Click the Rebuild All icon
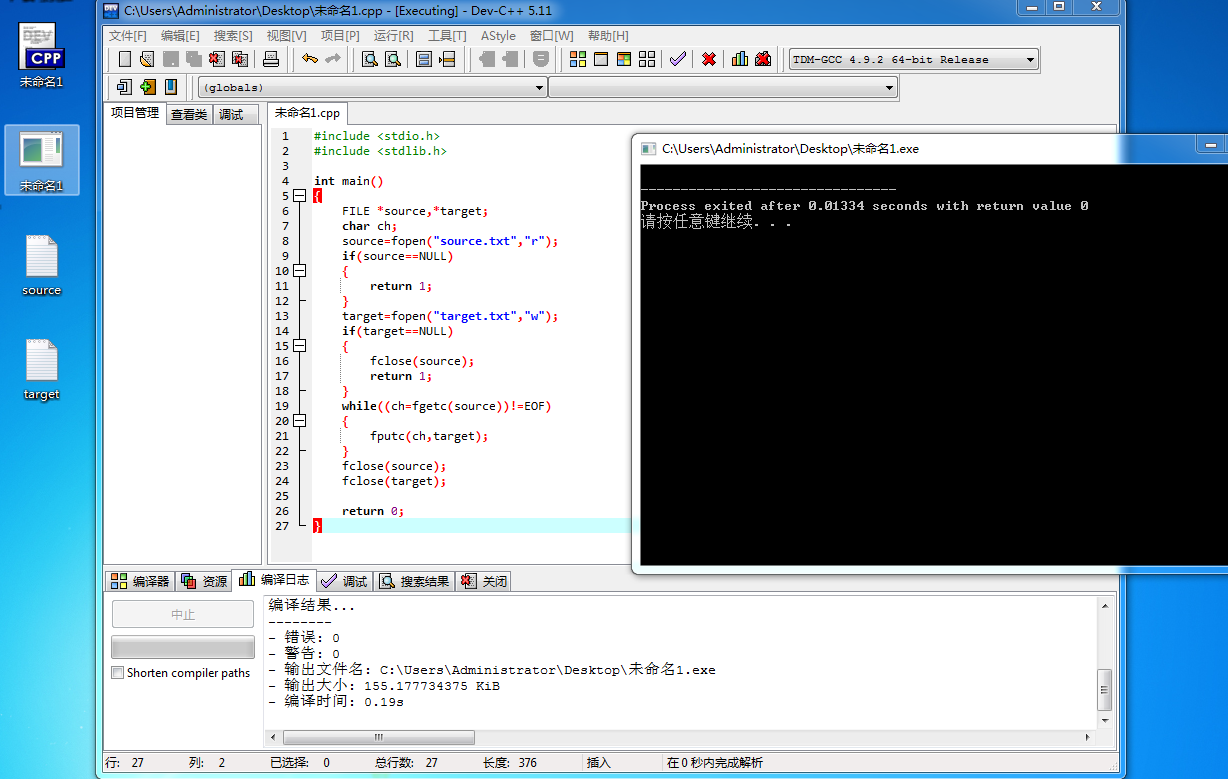Screen dimensions: 1228x779 (647, 59)
